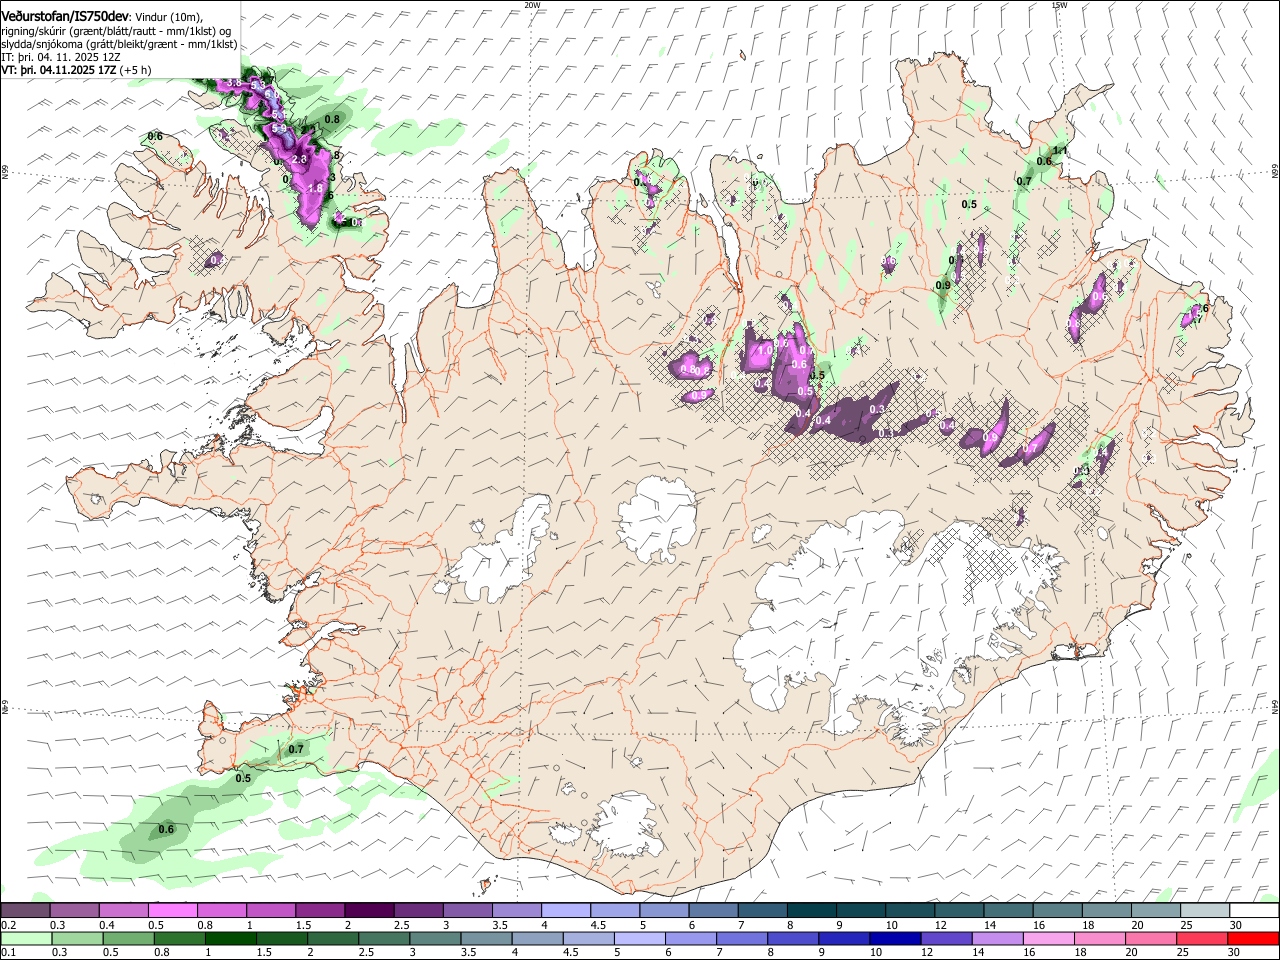Click the light lavender swatch labeled 4, upper row

pyautogui.click(x=564, y=911)
